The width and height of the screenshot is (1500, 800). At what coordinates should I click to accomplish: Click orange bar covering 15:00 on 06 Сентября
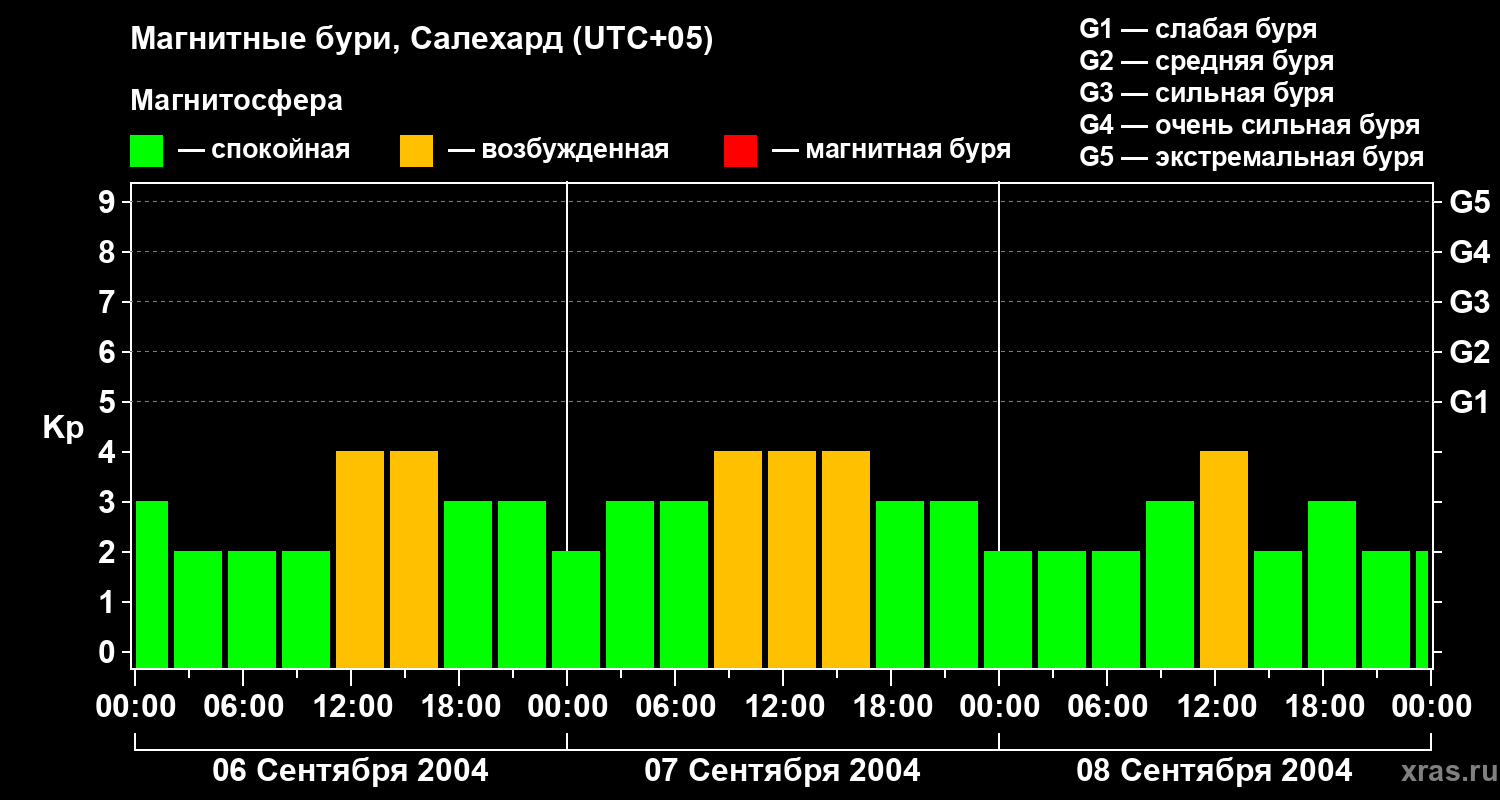pyautogui.click(x=414, y=559)
